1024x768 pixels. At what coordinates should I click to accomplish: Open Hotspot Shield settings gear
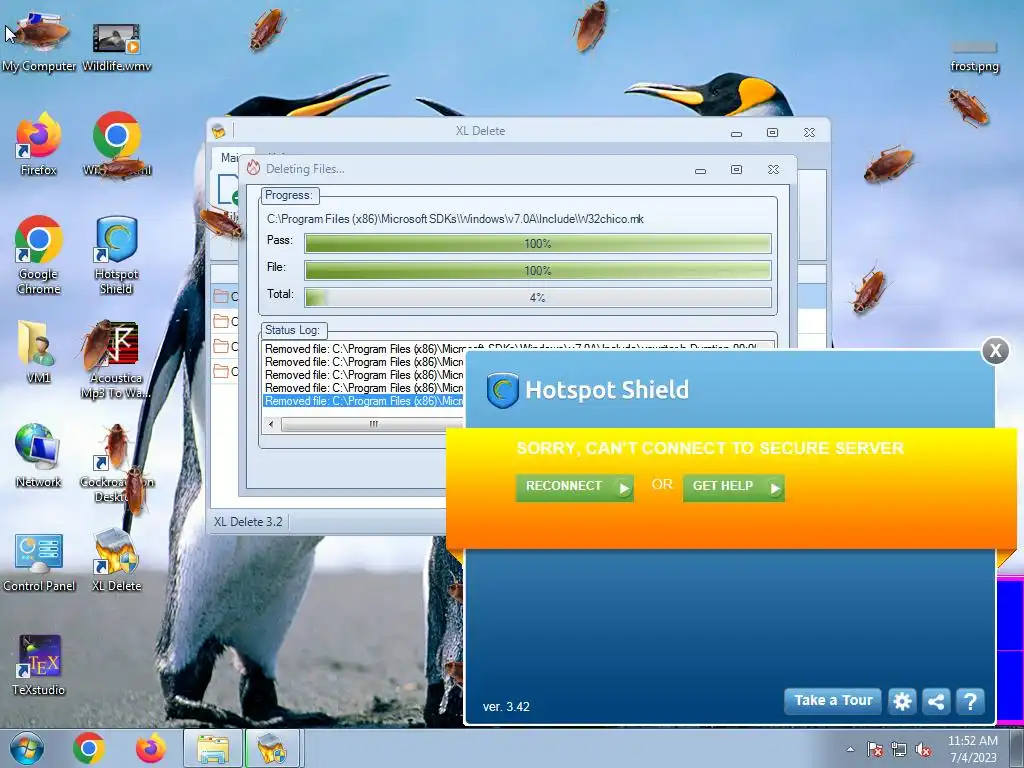click(x=902, y=701)
